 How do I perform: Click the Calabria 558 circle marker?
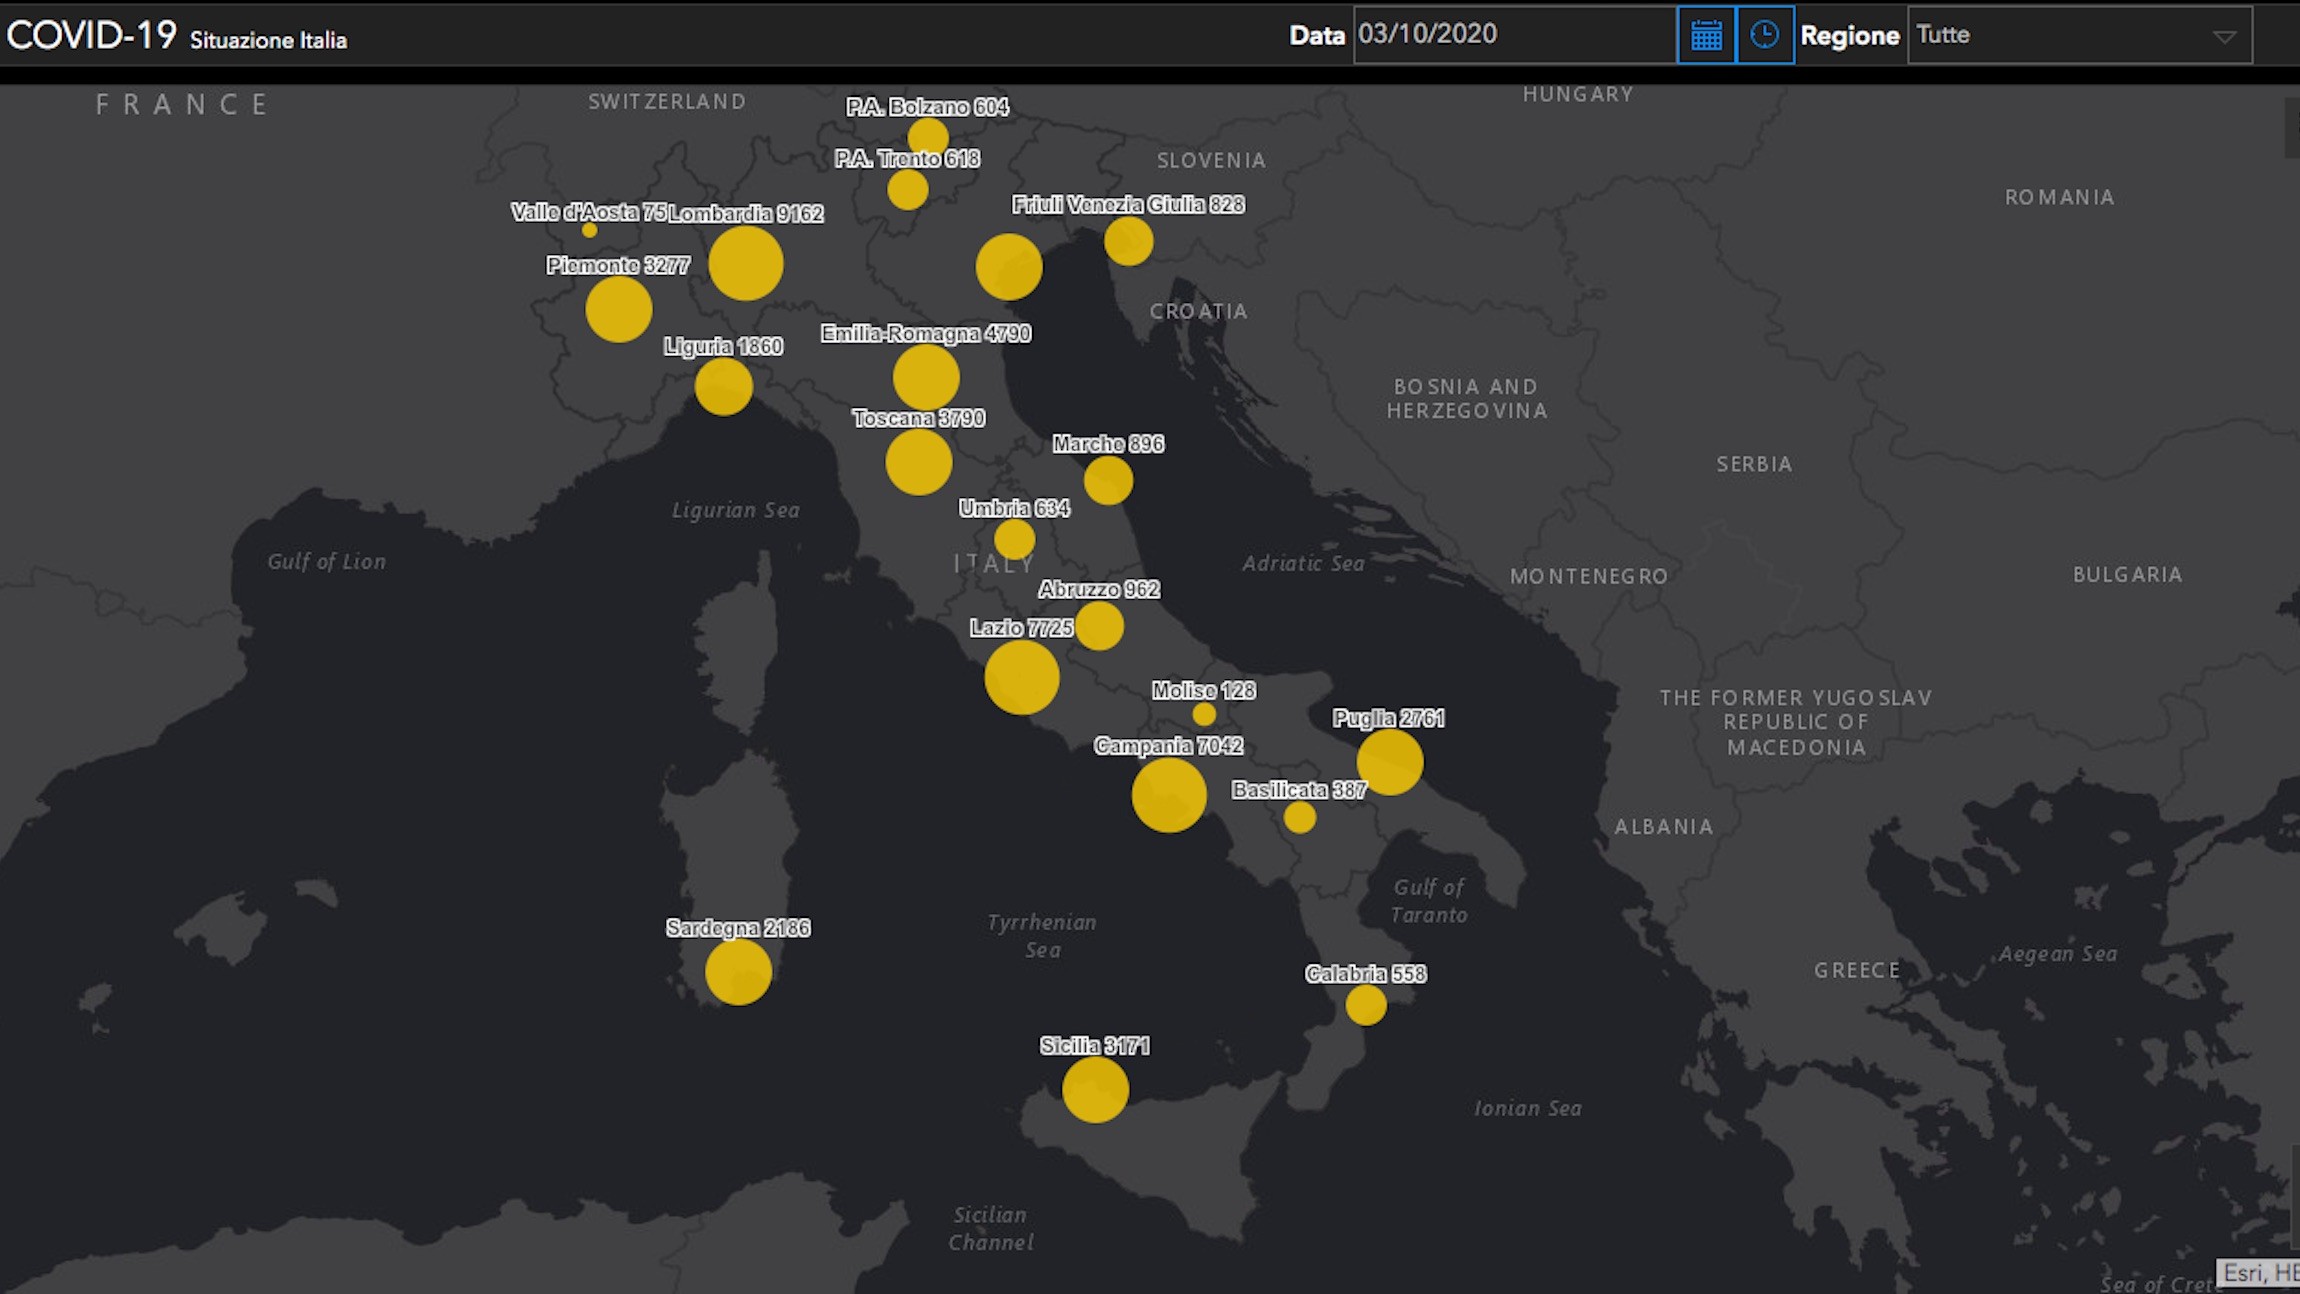pyautogui.click(x=1366, y=1005)
